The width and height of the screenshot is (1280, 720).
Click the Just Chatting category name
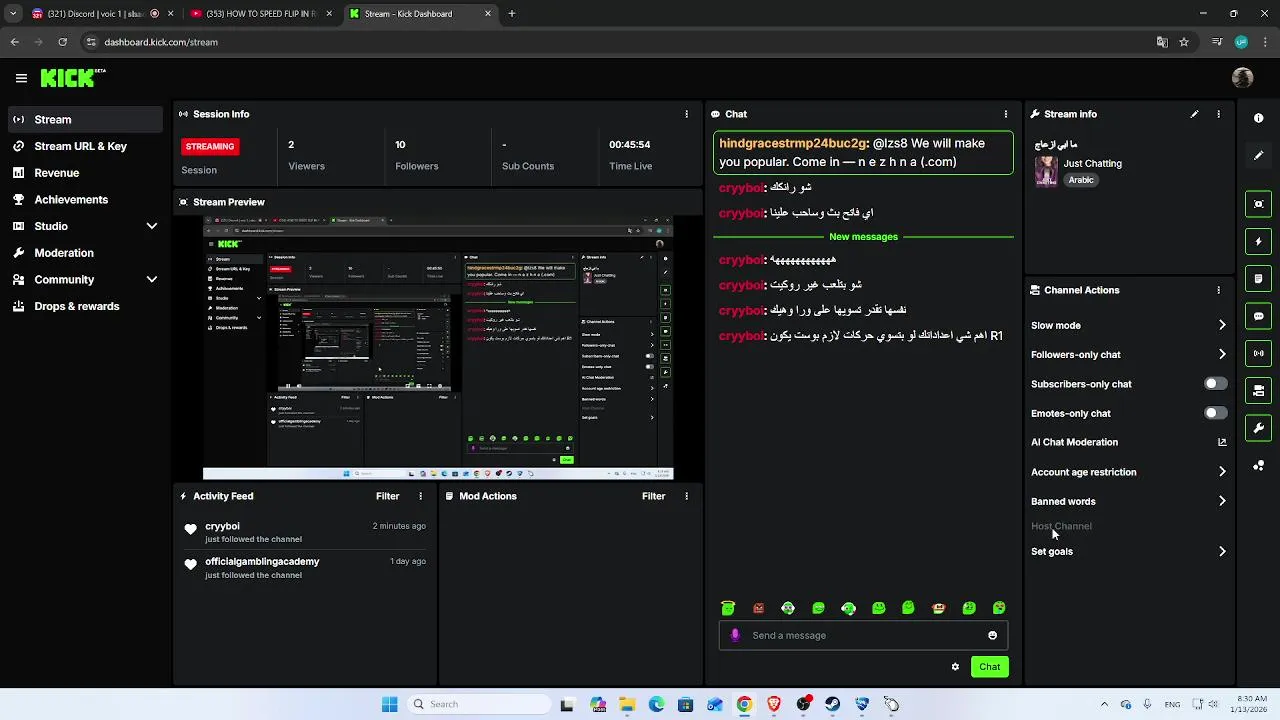coord(1092,163)
